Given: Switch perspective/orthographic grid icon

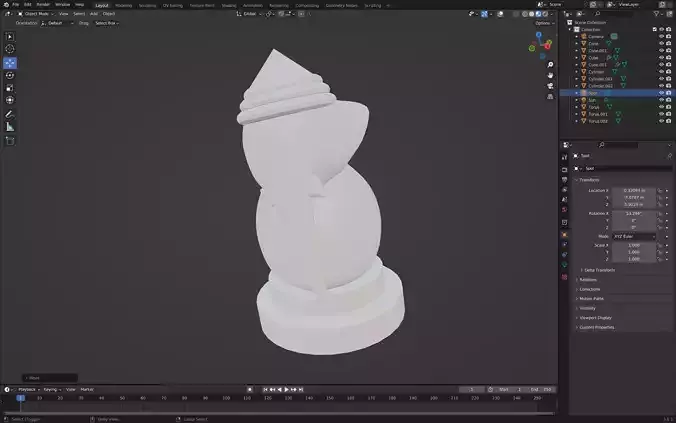Looking at the screenshot, I should coord(550,97).
